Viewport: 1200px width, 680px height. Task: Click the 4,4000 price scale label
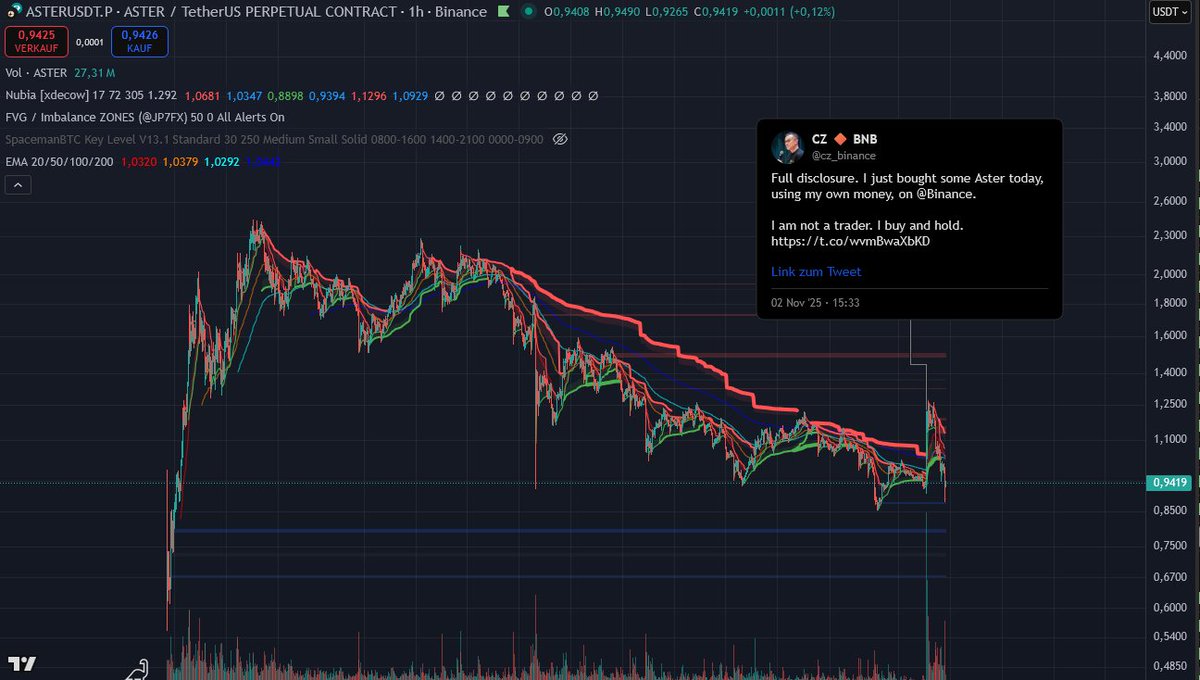(1169, 56)
